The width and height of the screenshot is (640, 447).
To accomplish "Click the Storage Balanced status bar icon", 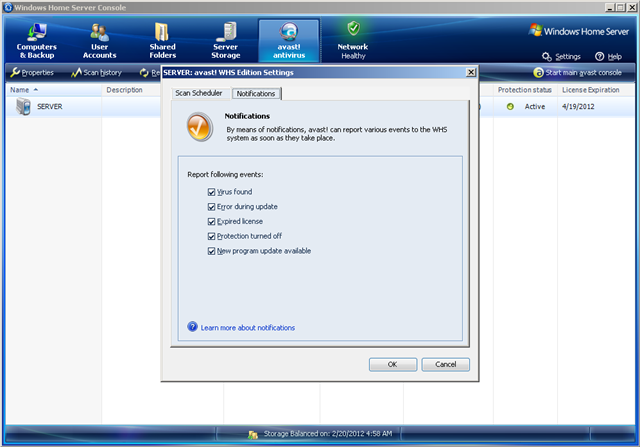I will (x=253, y=434).
